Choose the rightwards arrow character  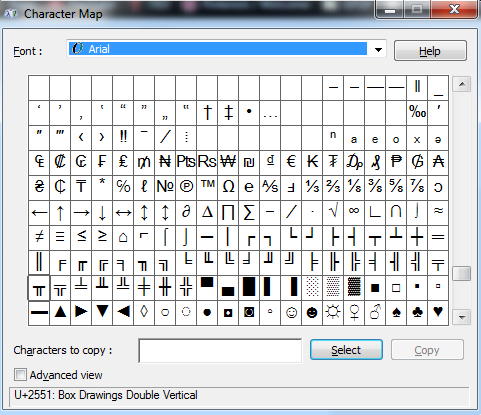[81, 212]
